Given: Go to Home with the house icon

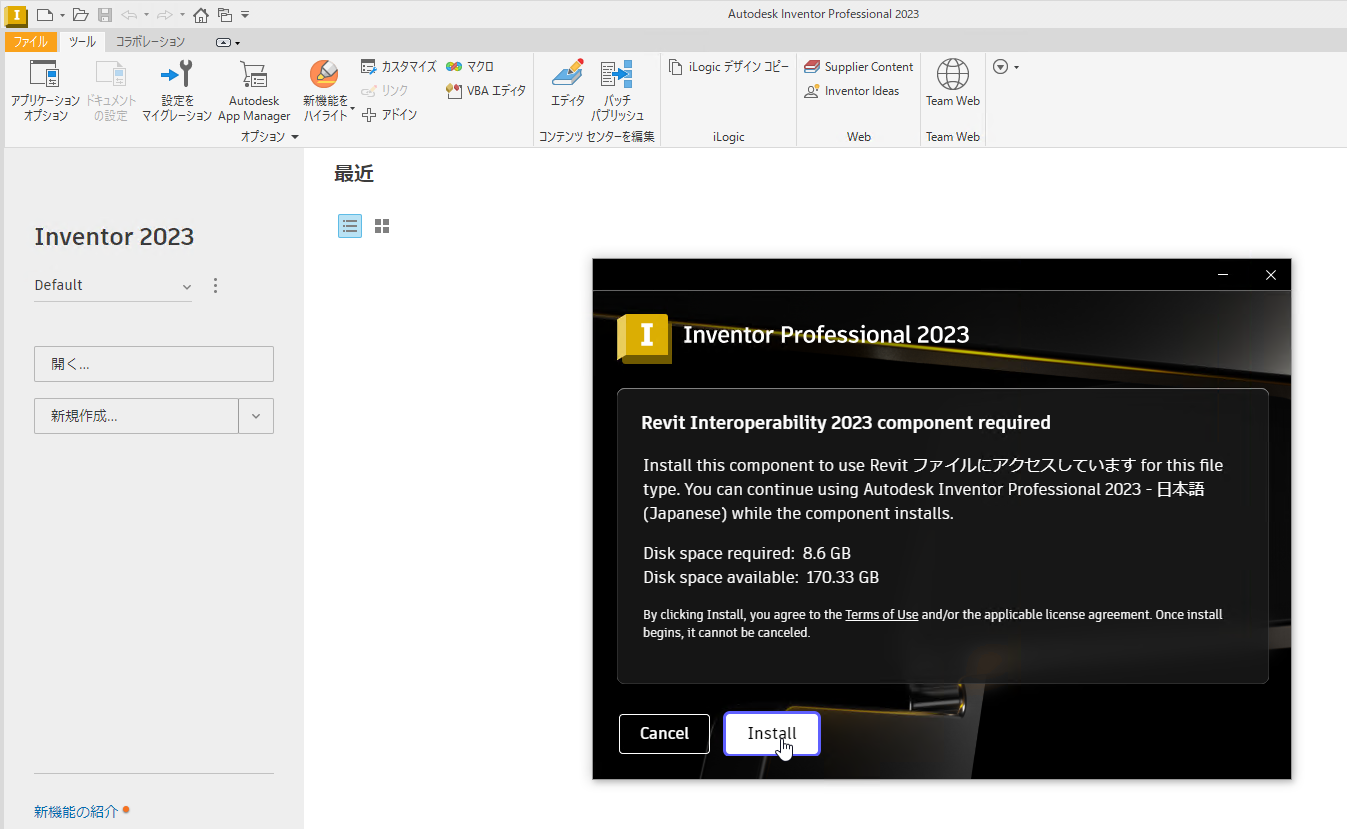Looking at the screenshot, I should 201,15.
